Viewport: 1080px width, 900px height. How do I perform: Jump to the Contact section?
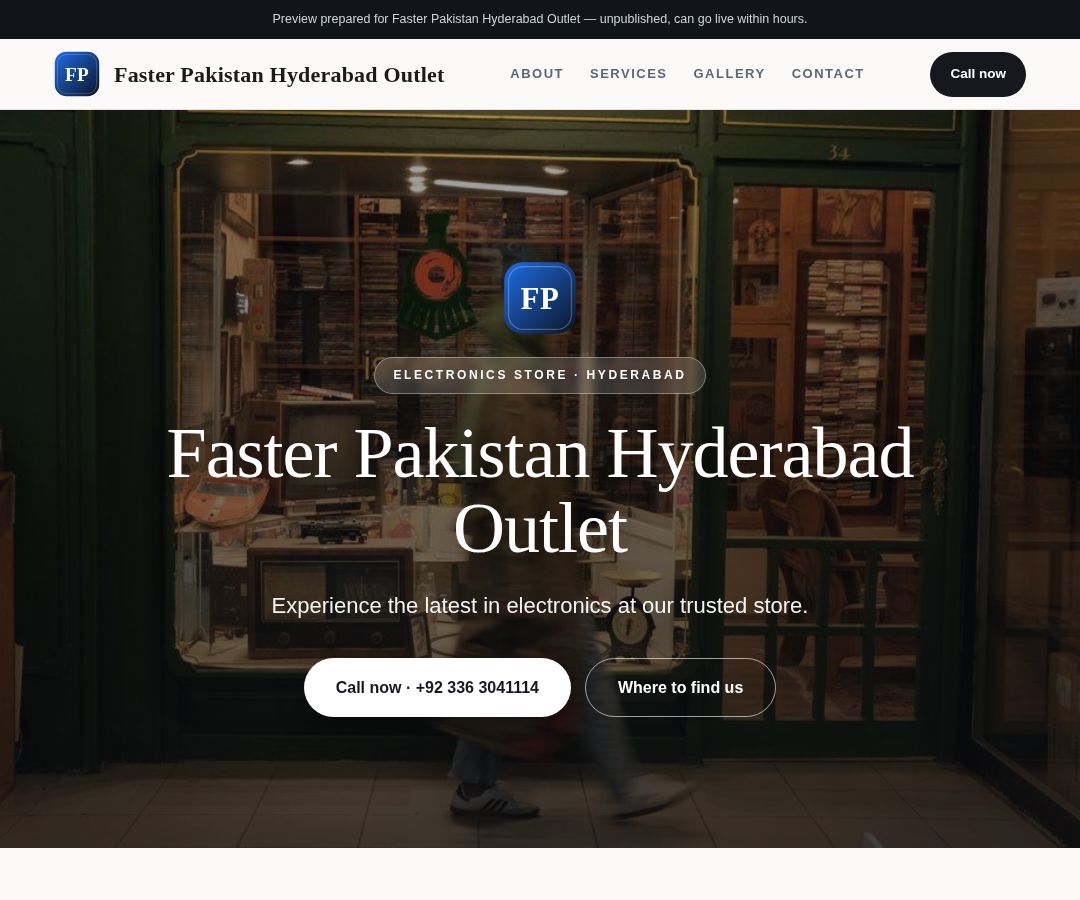(x=827, y=74)
